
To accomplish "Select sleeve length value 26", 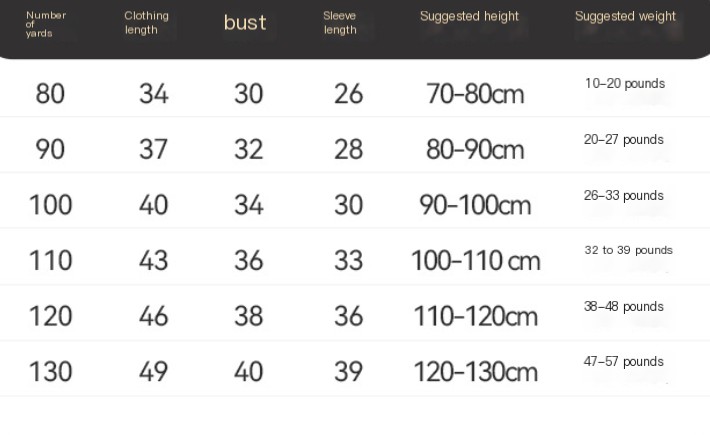I will [348, 94].
